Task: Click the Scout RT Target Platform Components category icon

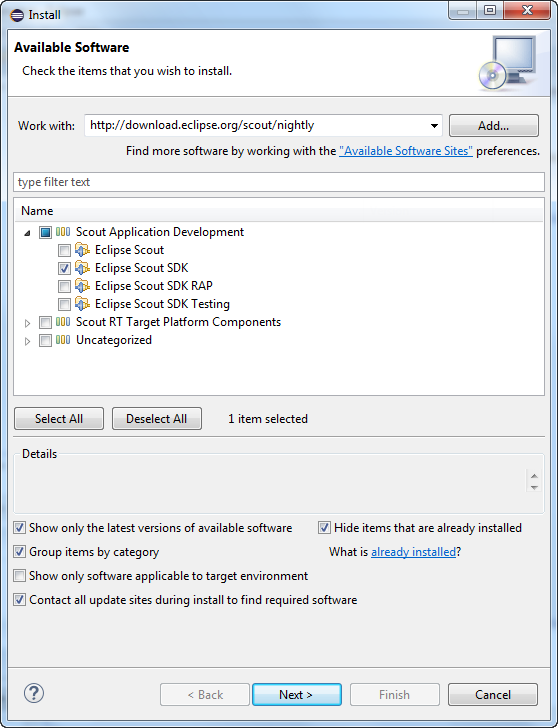Action: click(x=63, y=322)
